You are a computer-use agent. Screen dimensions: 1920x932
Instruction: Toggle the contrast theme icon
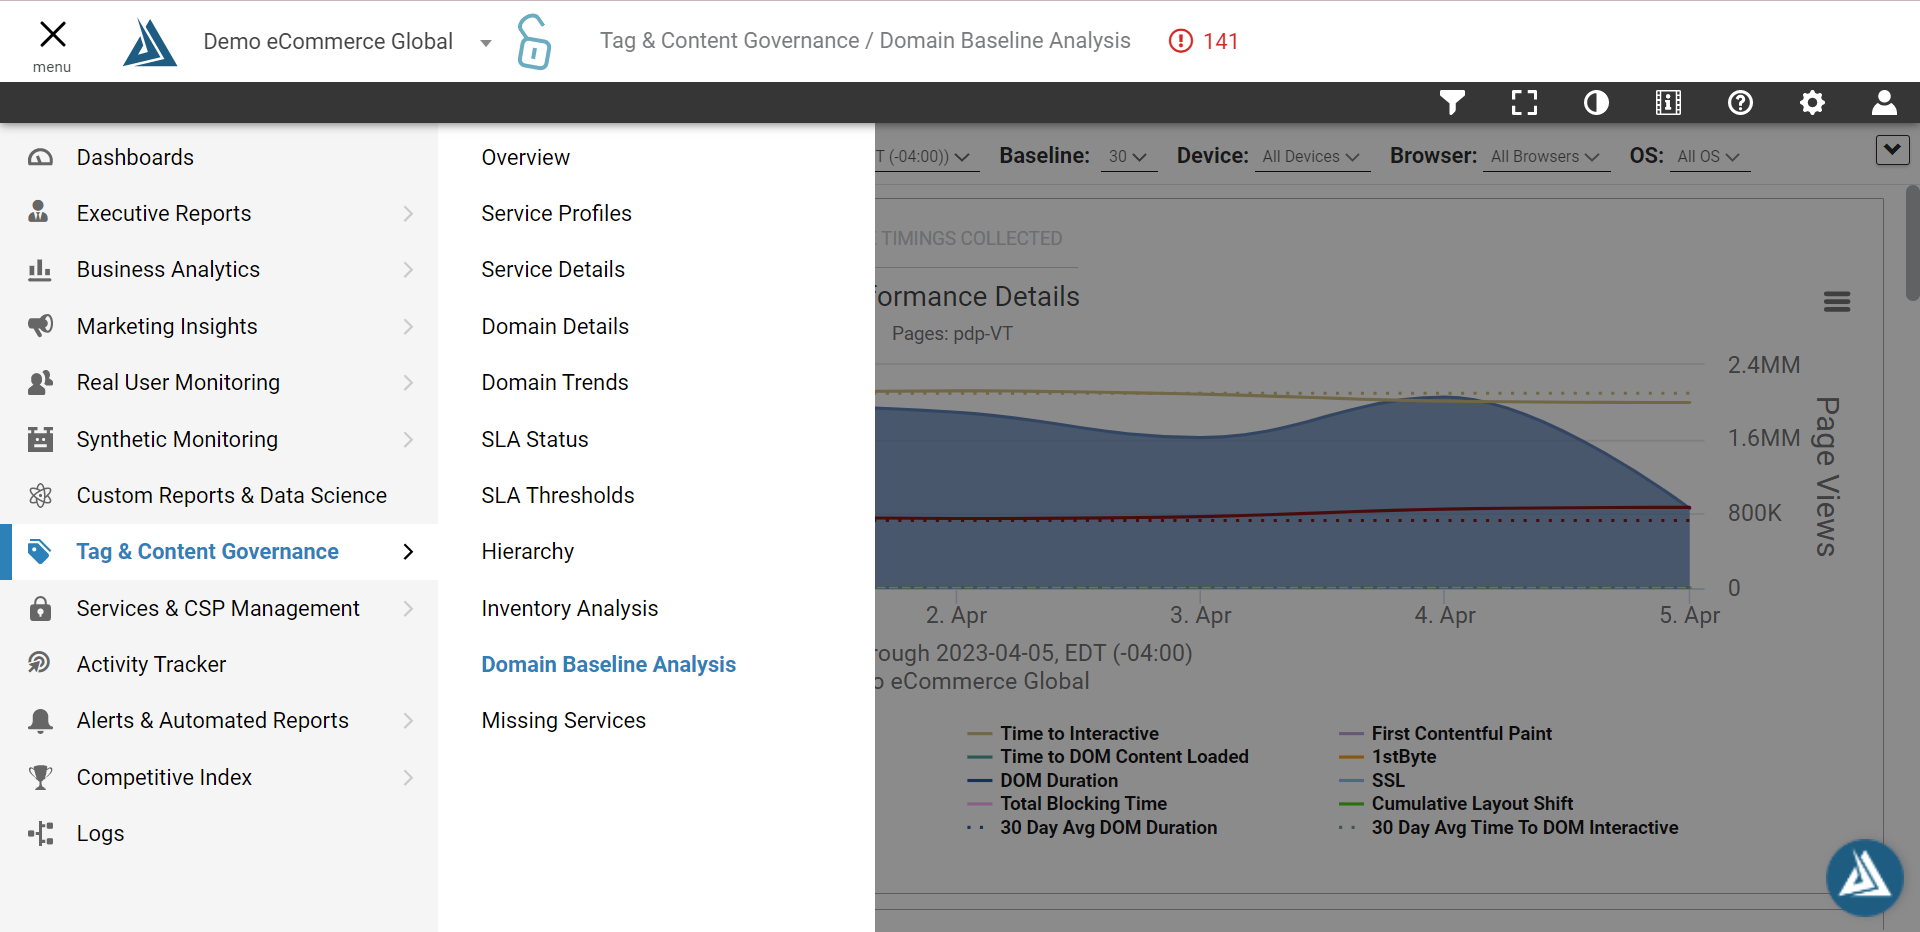coord(1596,102)
